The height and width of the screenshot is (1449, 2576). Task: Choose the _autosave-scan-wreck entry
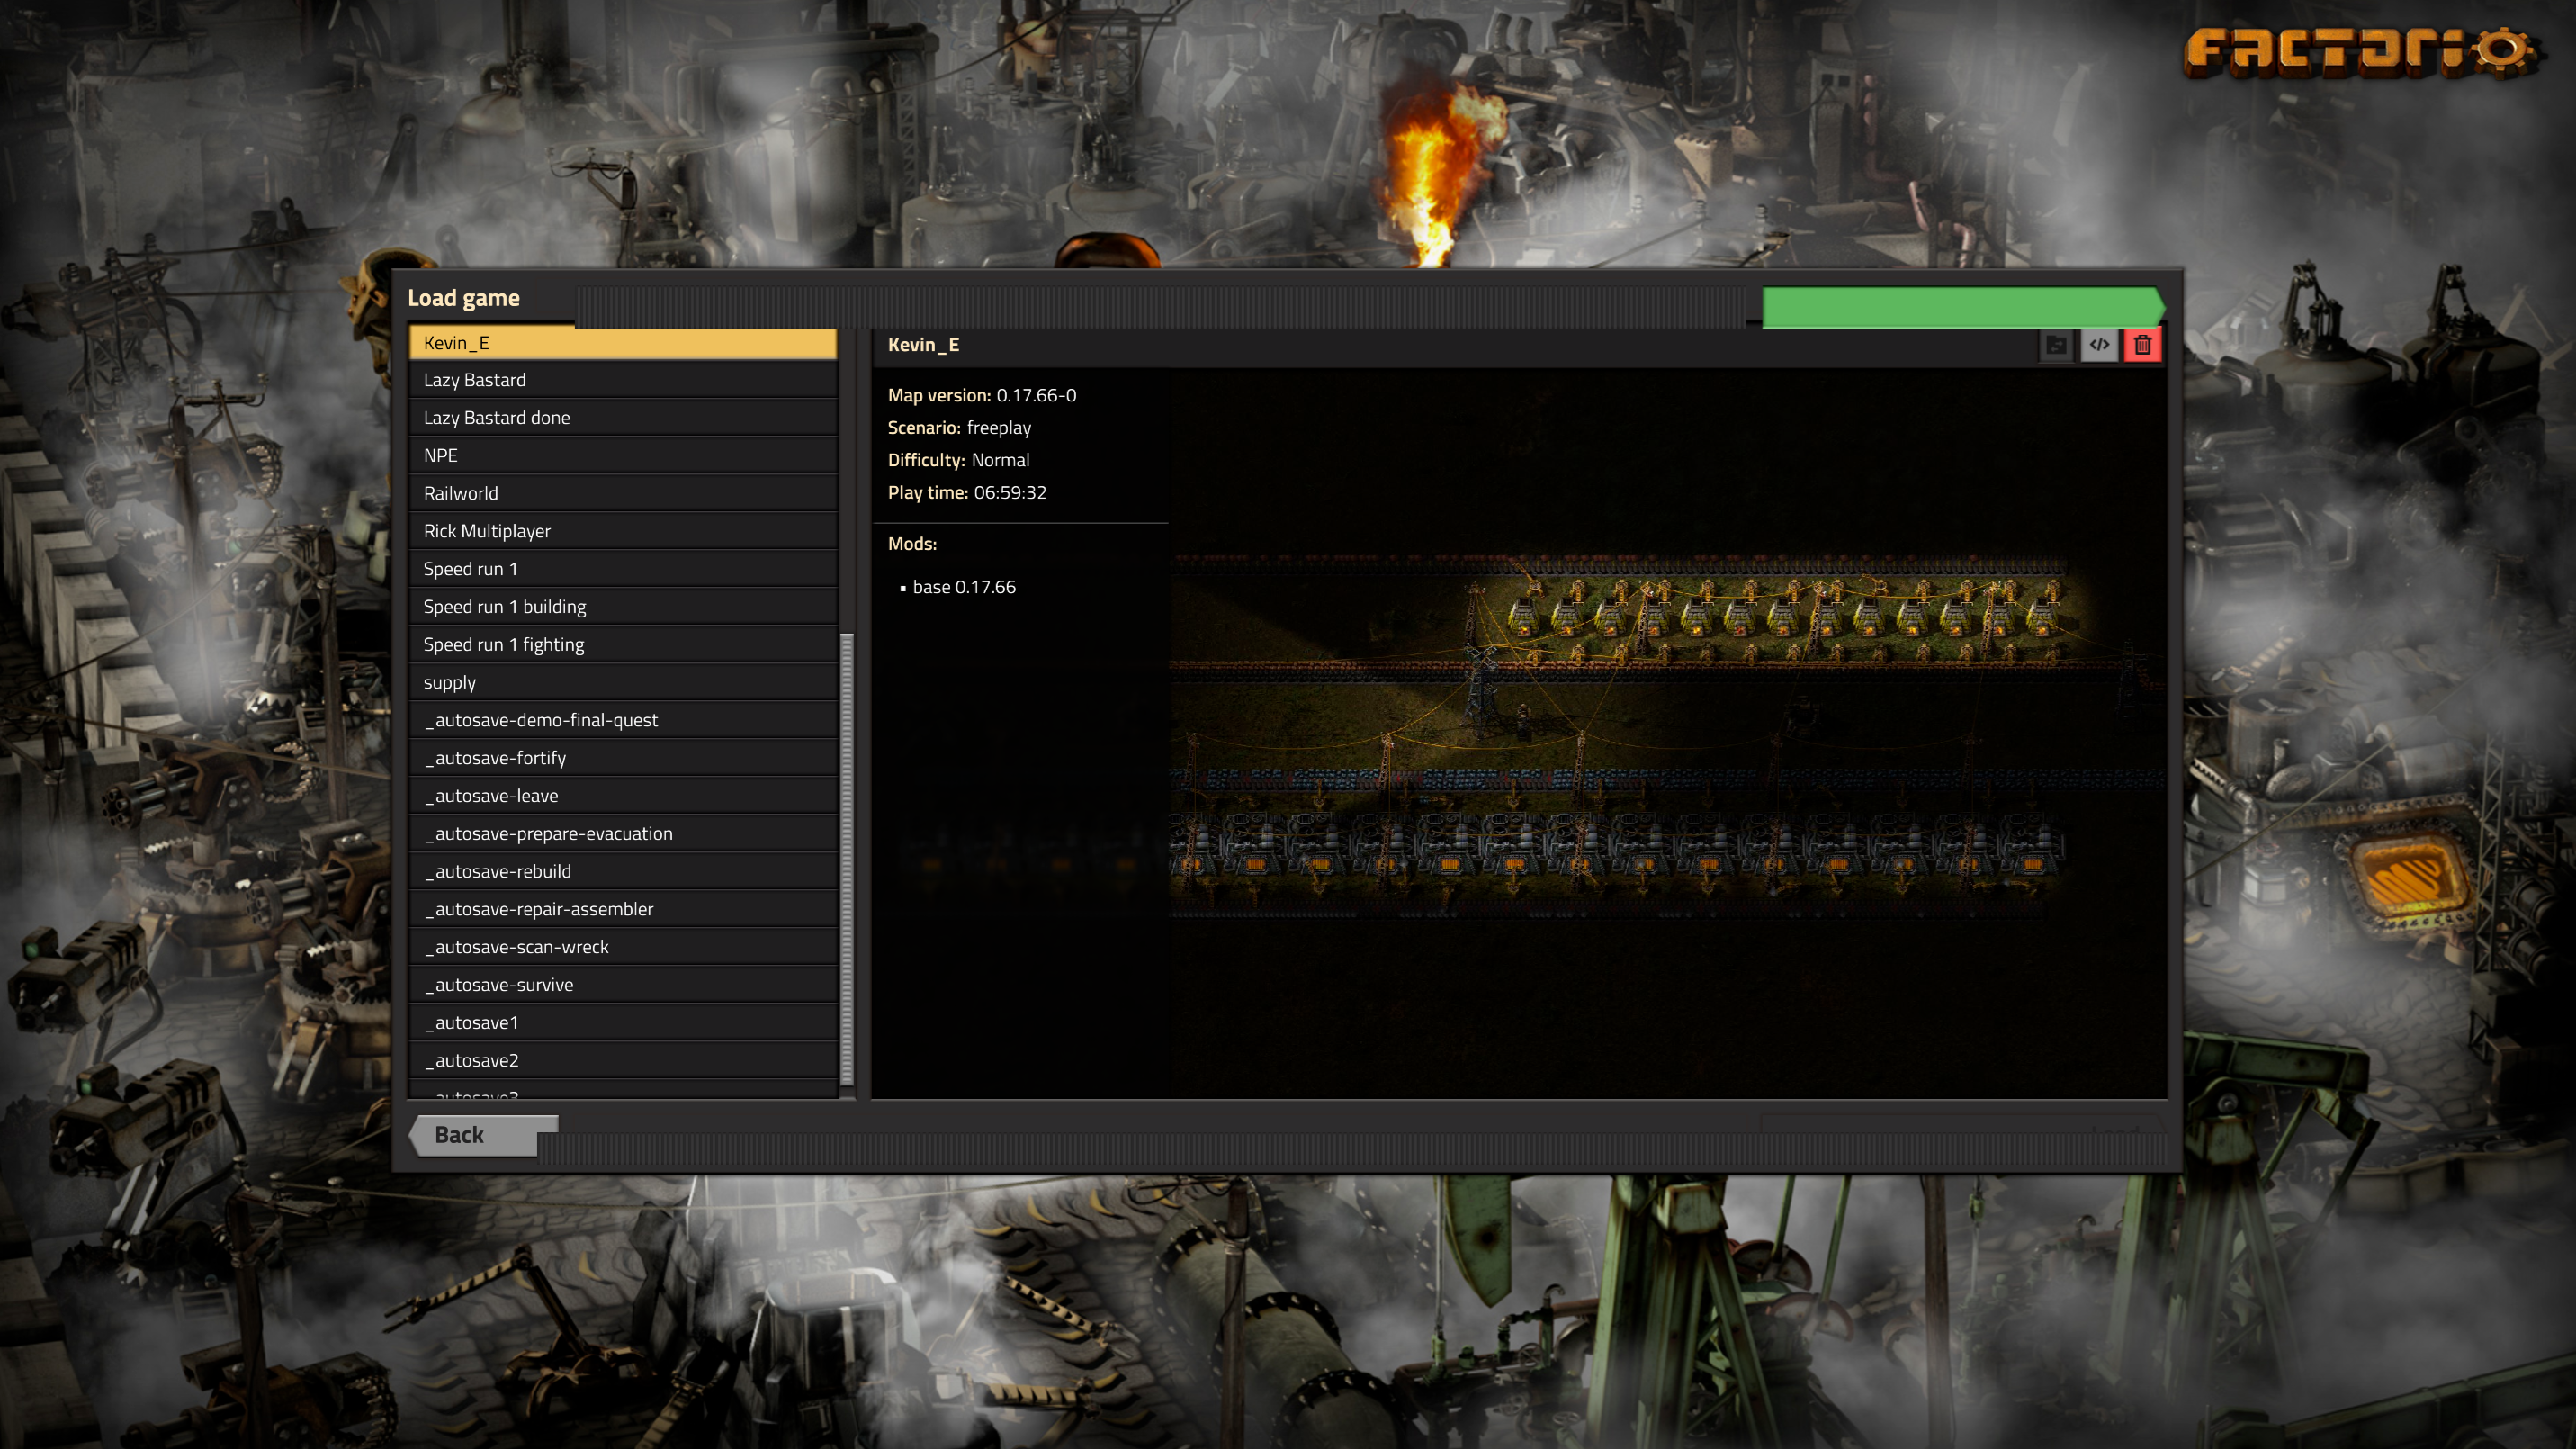623,947
